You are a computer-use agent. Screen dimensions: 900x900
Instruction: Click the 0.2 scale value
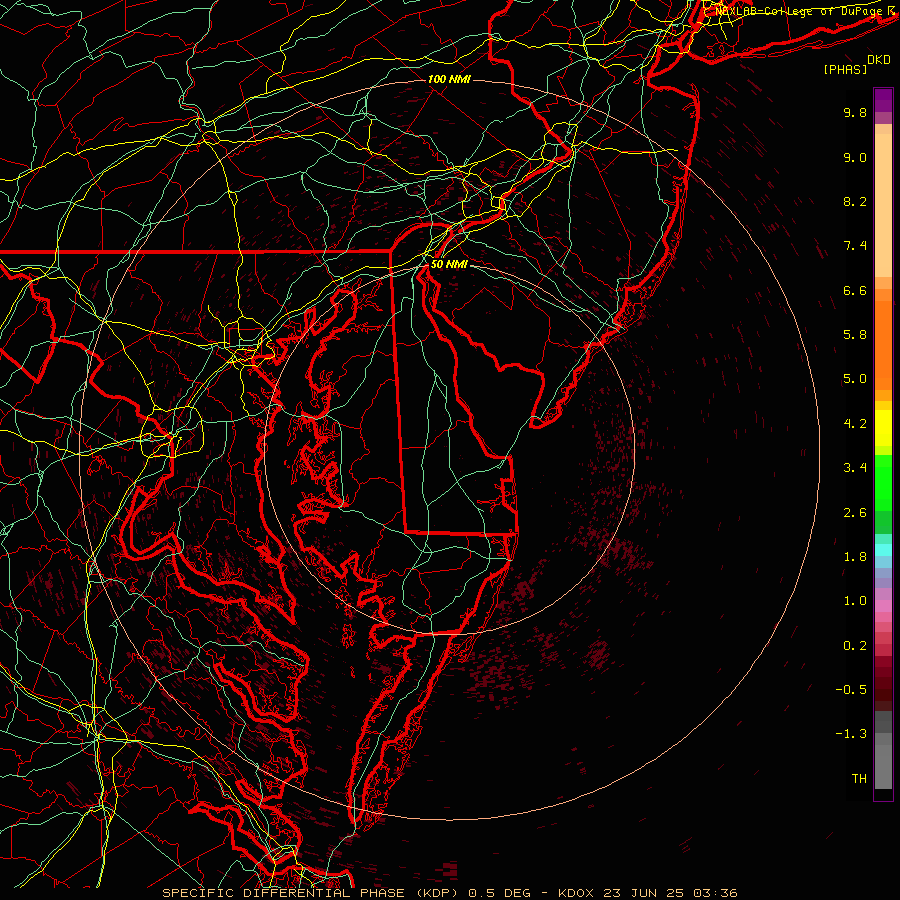point(855,646)
